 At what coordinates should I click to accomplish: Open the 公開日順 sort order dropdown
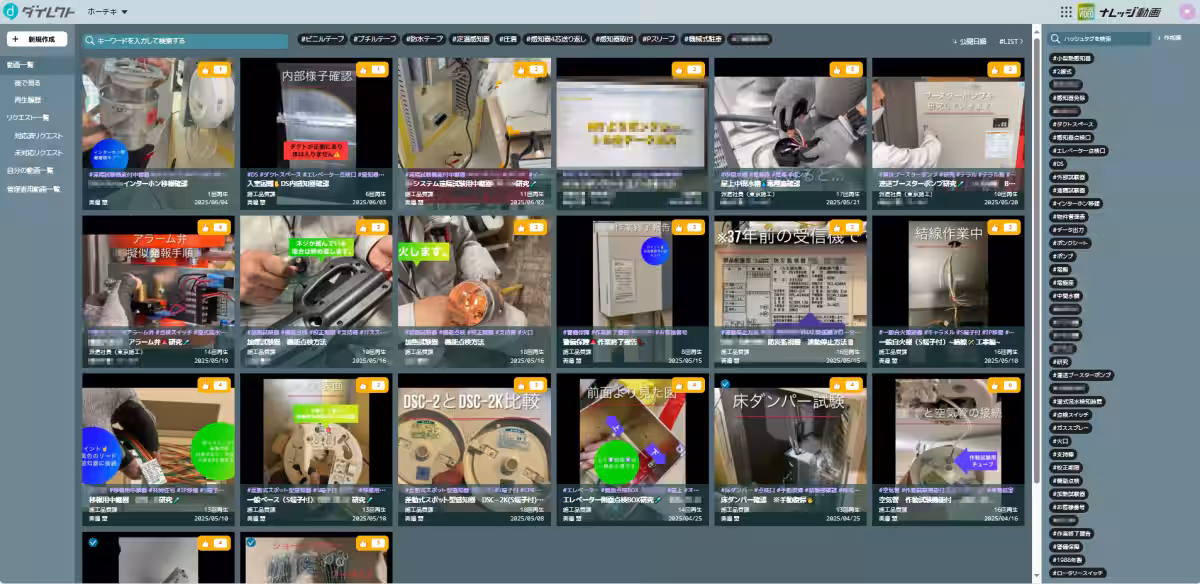[x=969, y=41]
